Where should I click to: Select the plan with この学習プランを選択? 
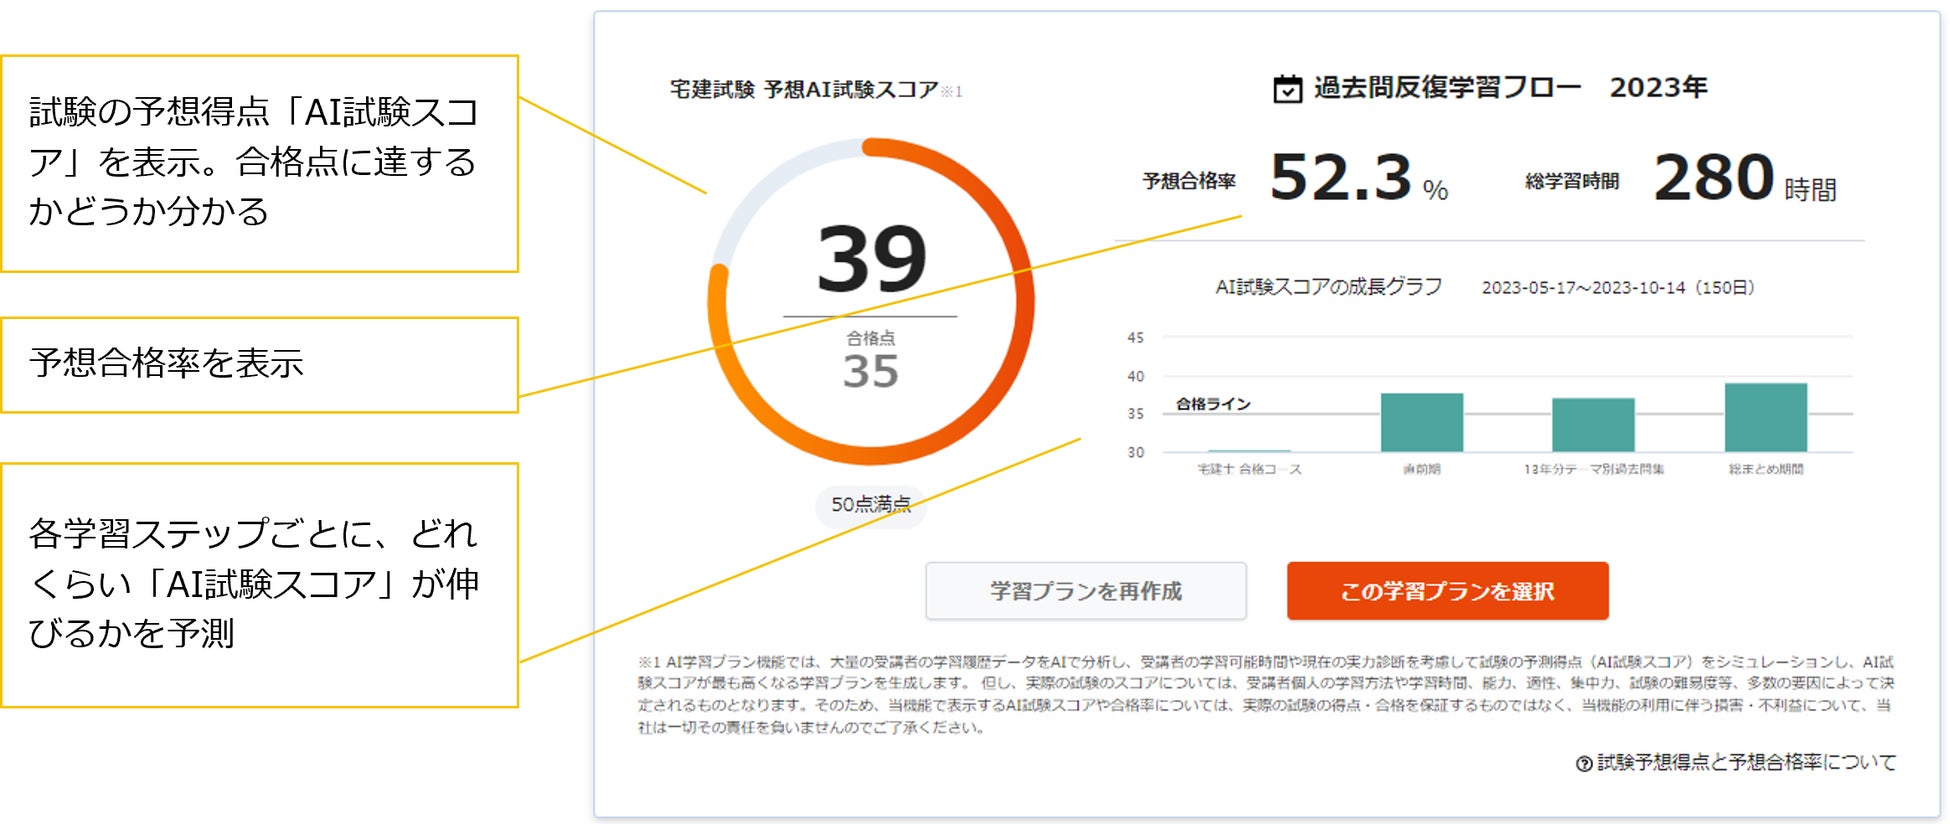[x=1447, y=591]
